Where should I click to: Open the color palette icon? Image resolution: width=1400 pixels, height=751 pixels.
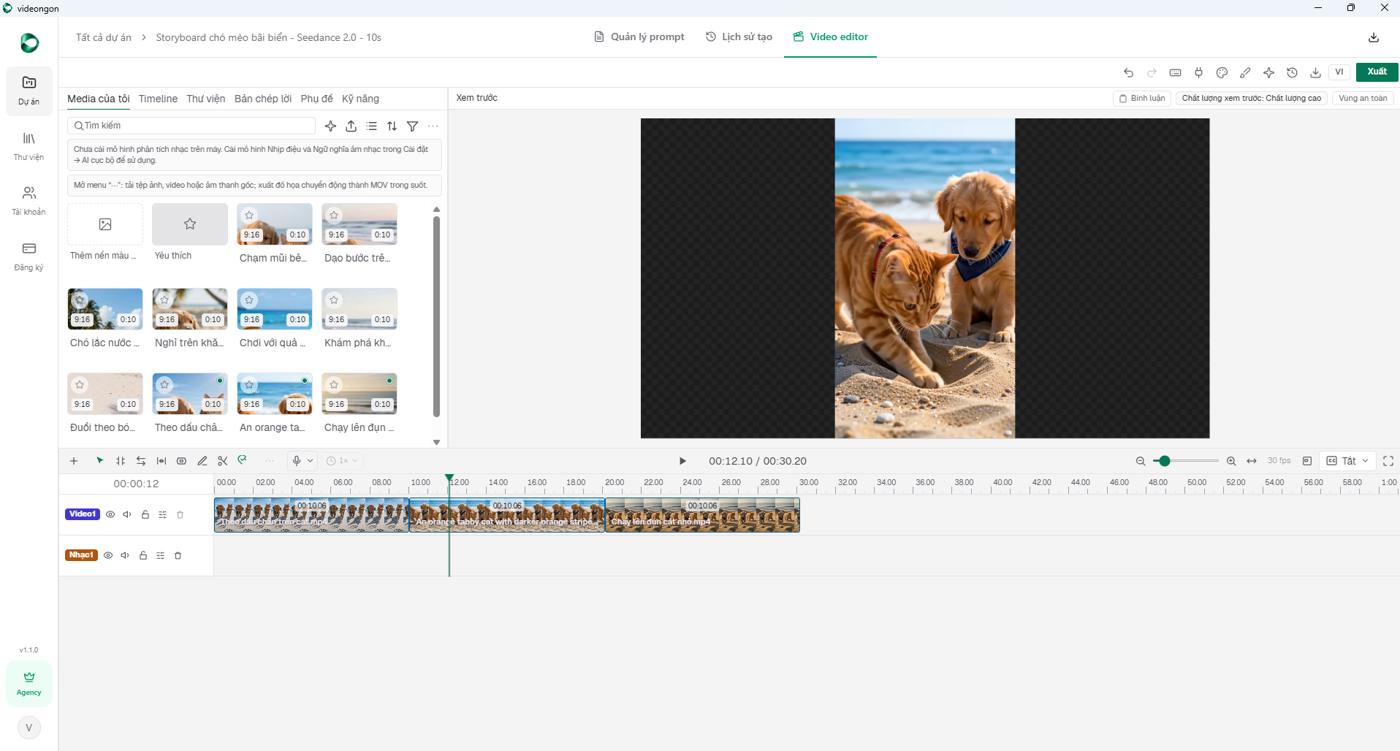point(1222,72)
